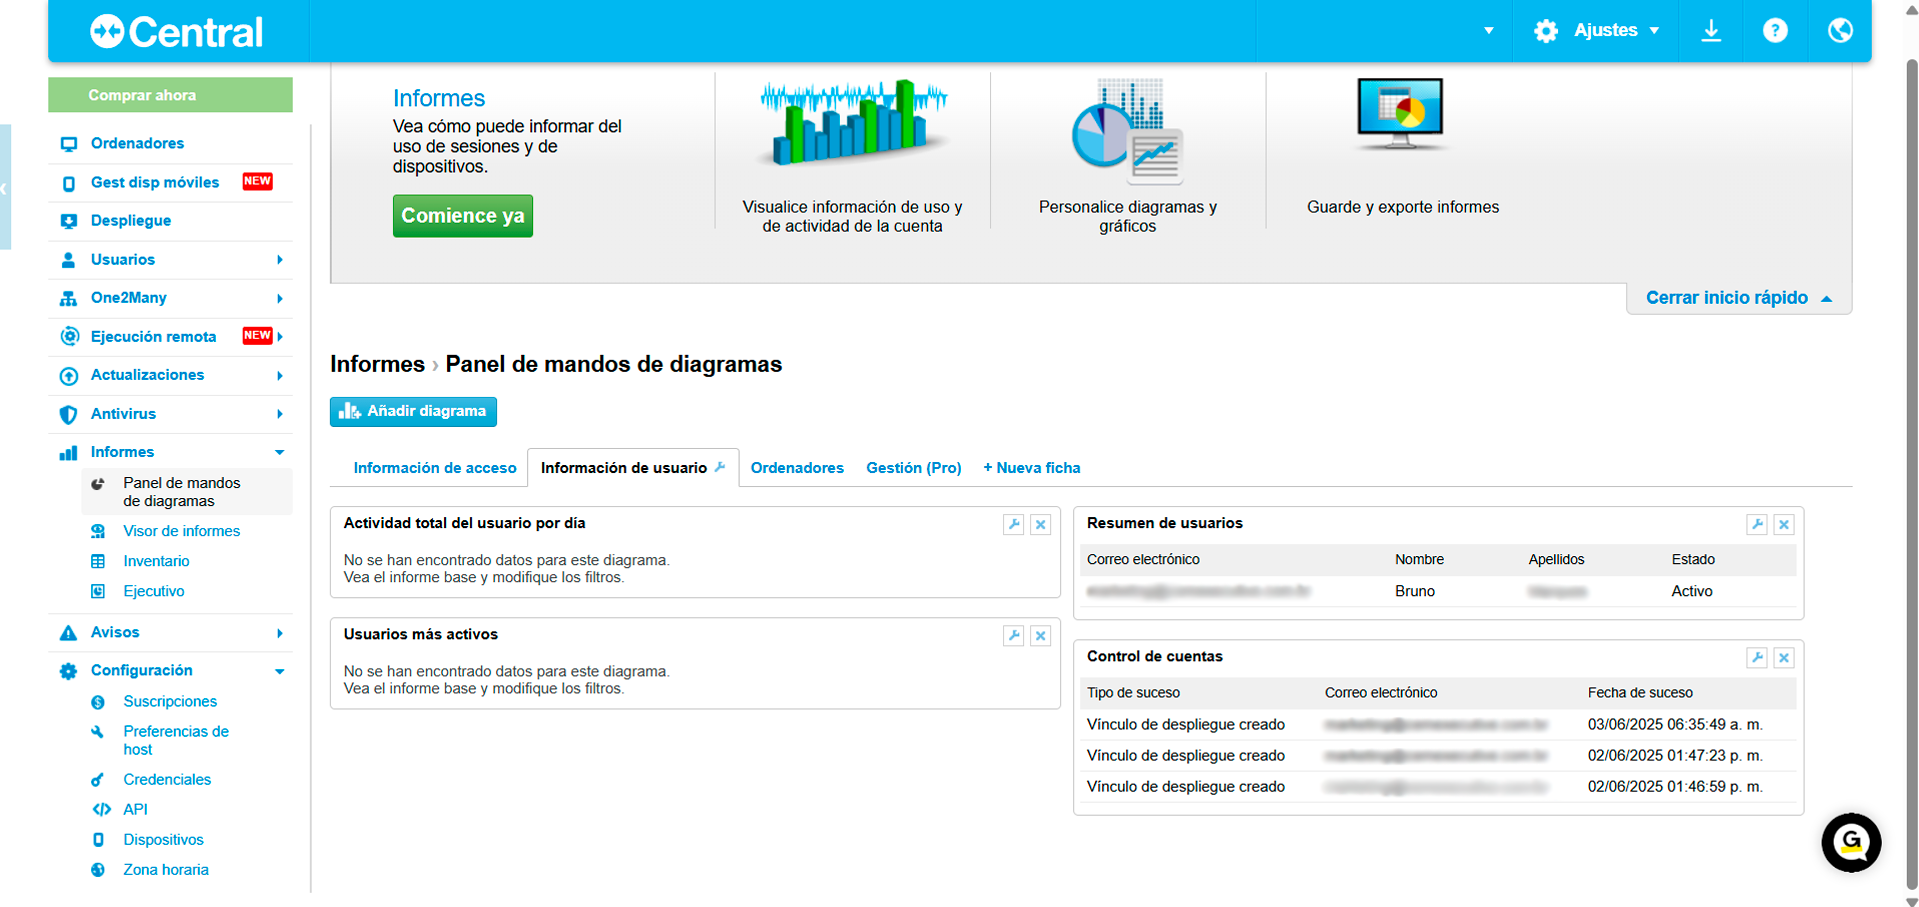Collapse the Informes sidebar section
The image size is (1919, 907).
click(x=280, y=452)
